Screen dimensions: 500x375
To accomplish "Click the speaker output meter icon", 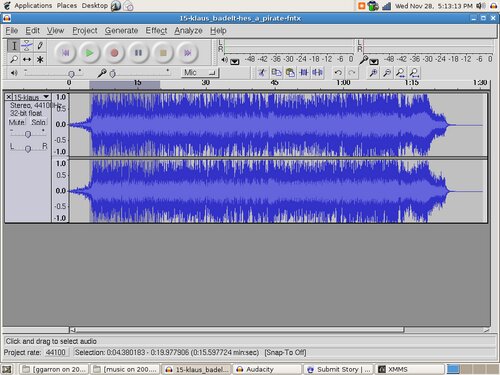I will click(x=225, y=60).
